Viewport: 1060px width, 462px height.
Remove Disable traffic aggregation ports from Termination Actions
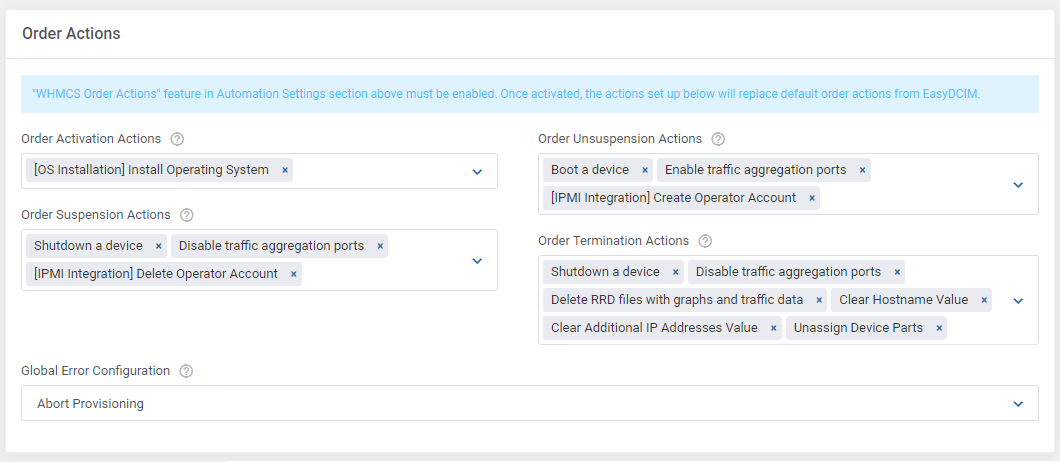(896, 272)
